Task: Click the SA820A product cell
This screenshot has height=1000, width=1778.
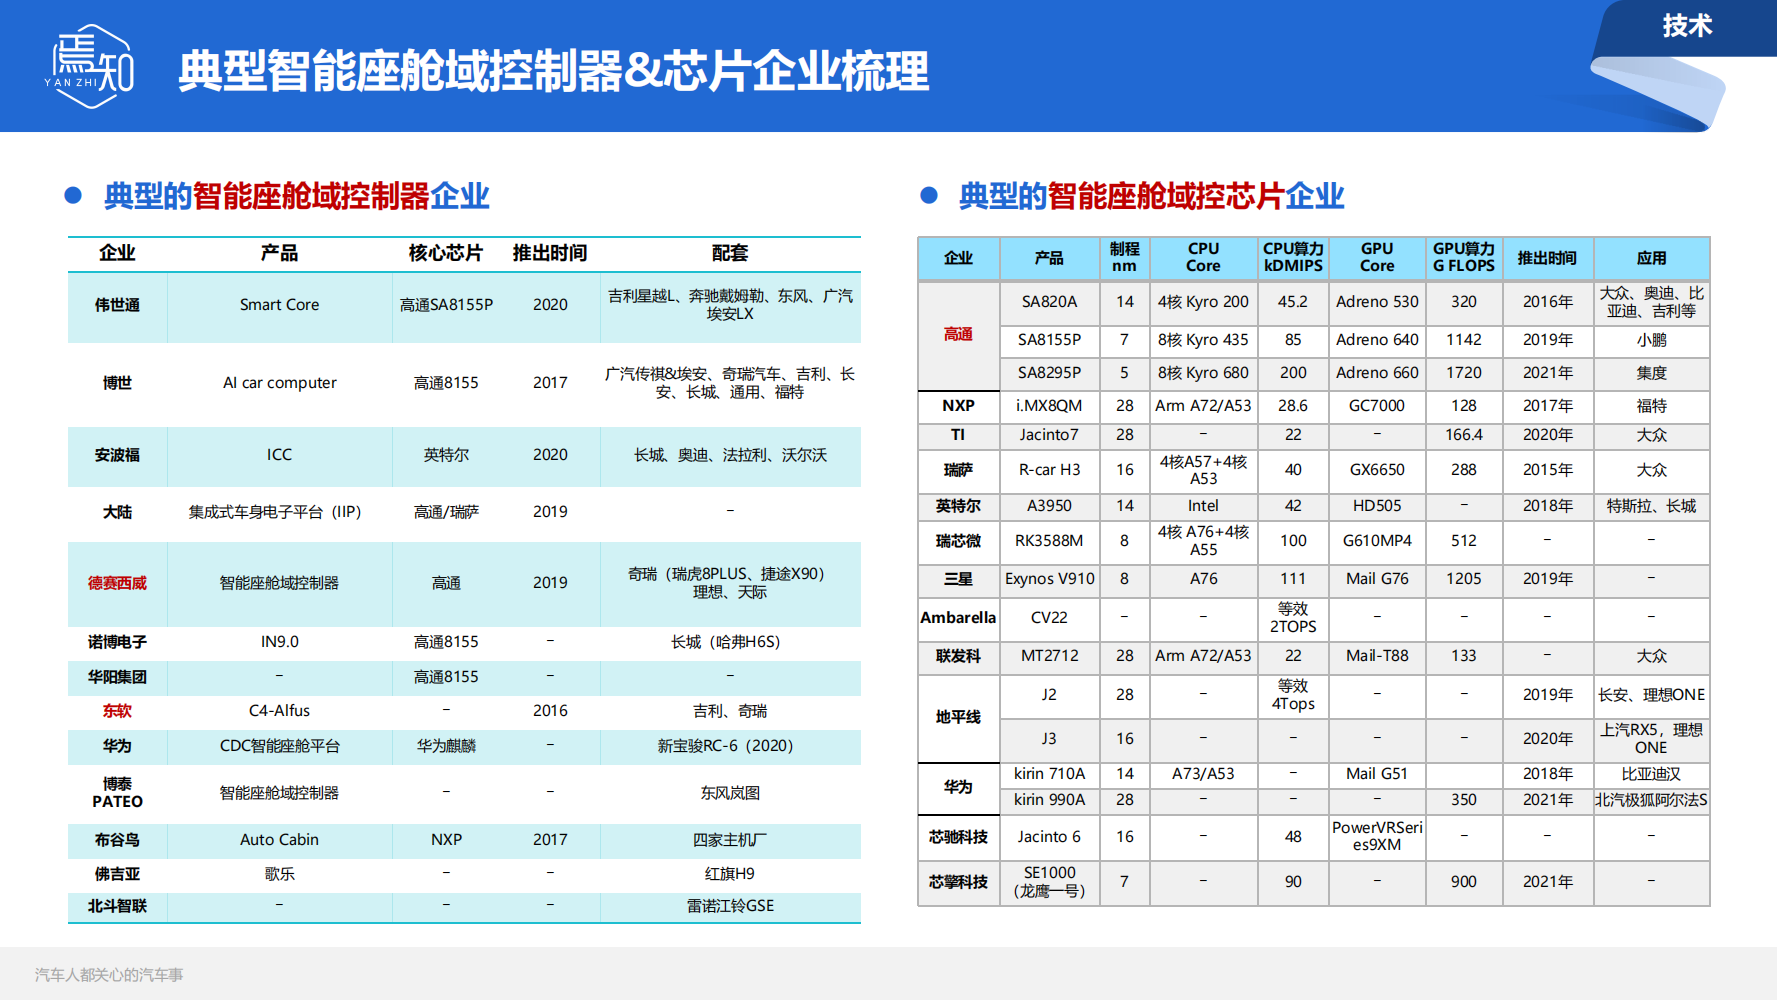Action: pyautogui.click(x=1049, y=302)
